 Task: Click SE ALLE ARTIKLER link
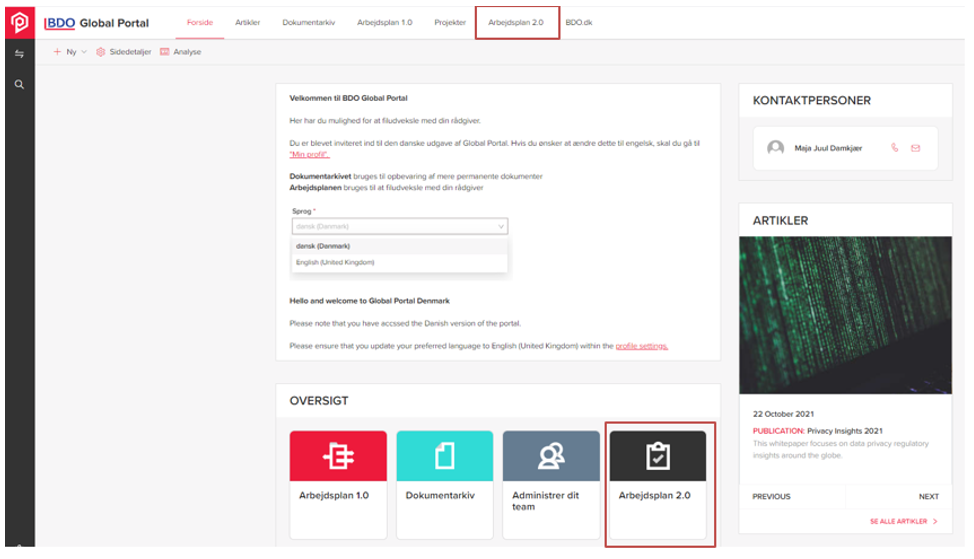click(x=898, y=521)
